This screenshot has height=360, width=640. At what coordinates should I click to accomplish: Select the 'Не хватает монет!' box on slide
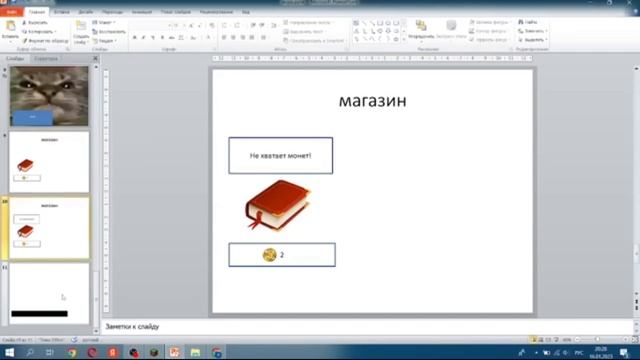point(281,156)
